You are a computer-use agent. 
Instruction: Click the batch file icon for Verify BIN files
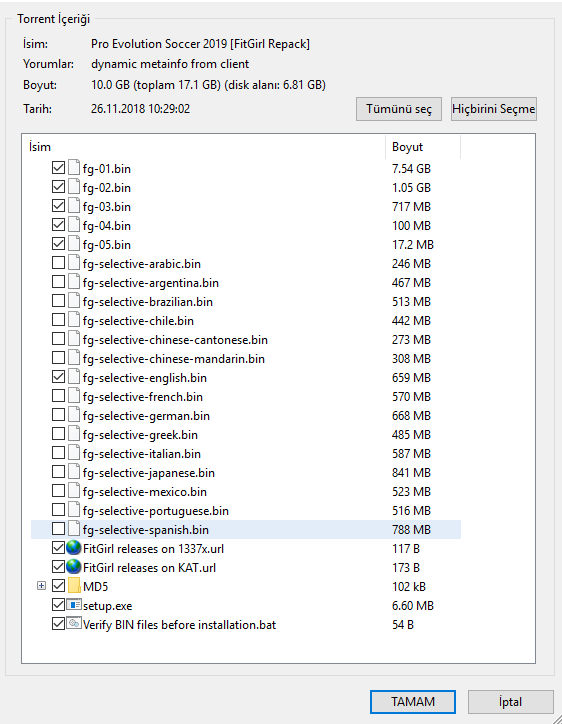(x=74, y=624)
